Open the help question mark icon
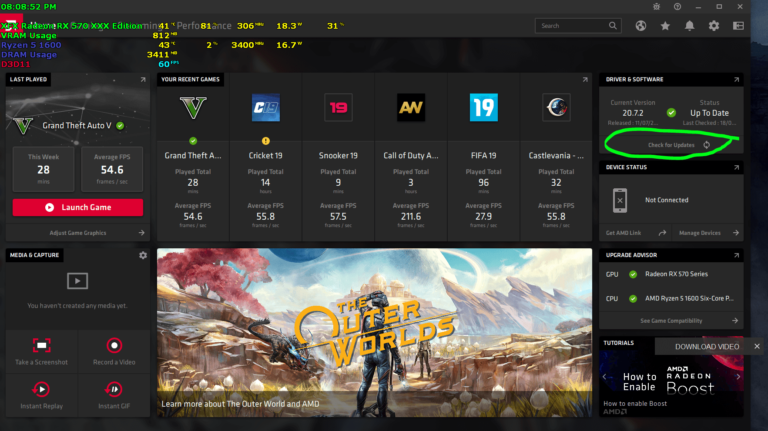 (x=677, y=6)
